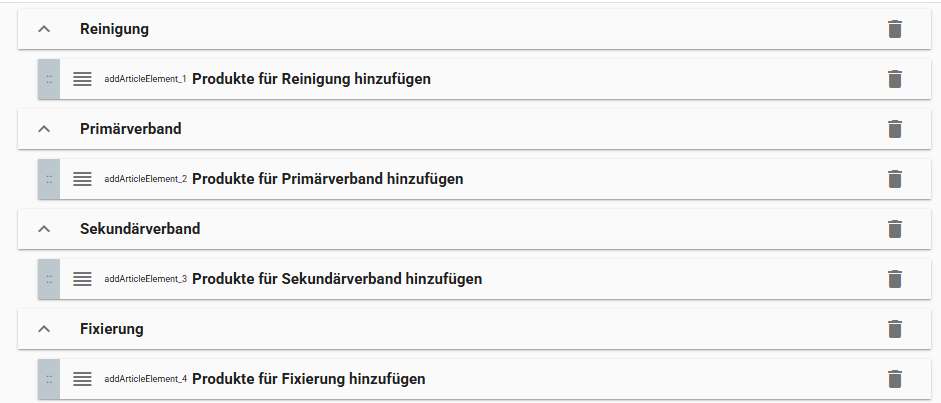The height and width of the screenshot is (403, 941).
Task: Click the list icon beside addArticleElement_2
Action: coord(82,179)
